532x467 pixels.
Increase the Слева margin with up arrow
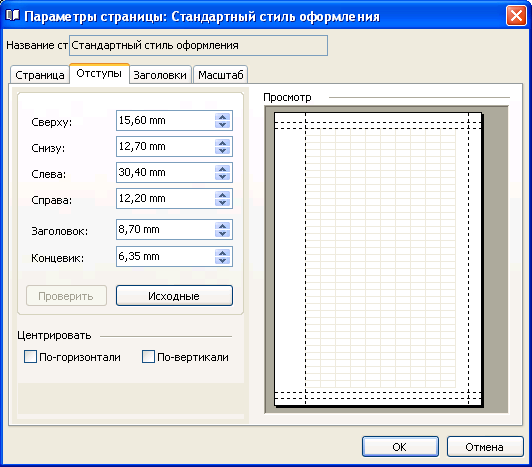[x=223, y=169]
